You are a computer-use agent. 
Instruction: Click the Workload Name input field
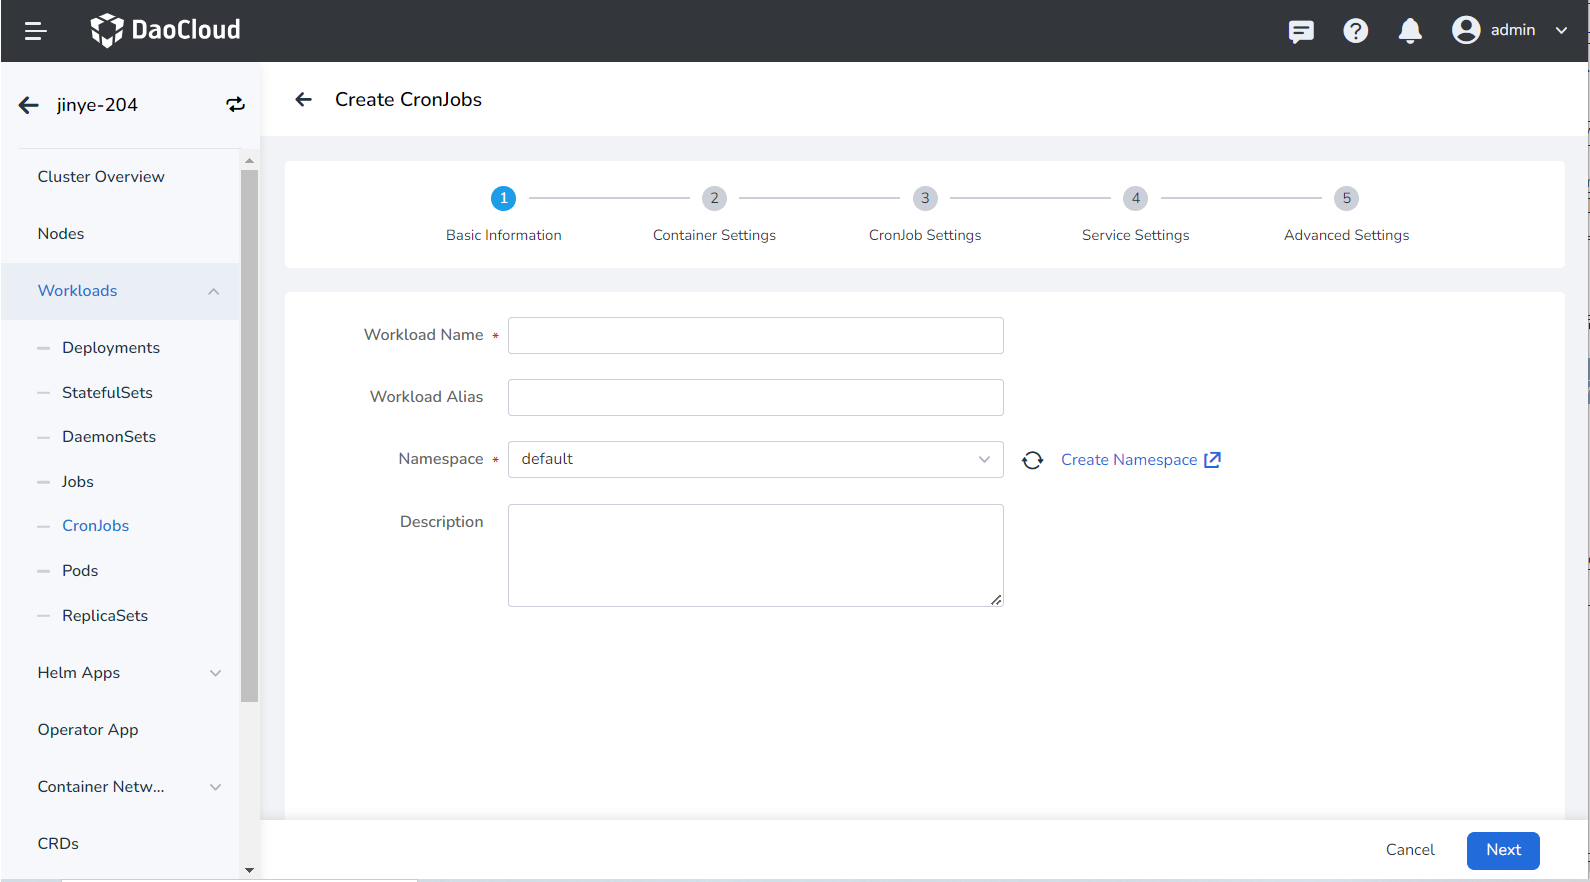pyautogui.click(x=755, y=336)
